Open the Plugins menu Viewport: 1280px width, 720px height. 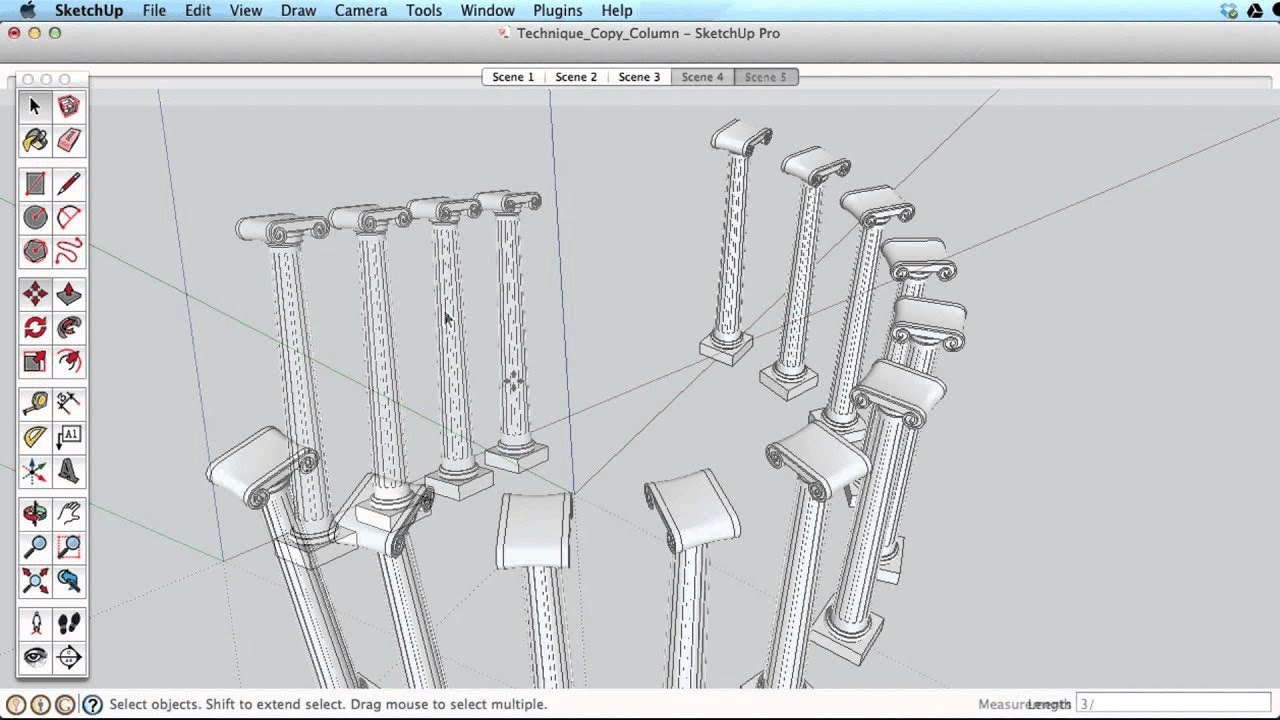(558, 11)
